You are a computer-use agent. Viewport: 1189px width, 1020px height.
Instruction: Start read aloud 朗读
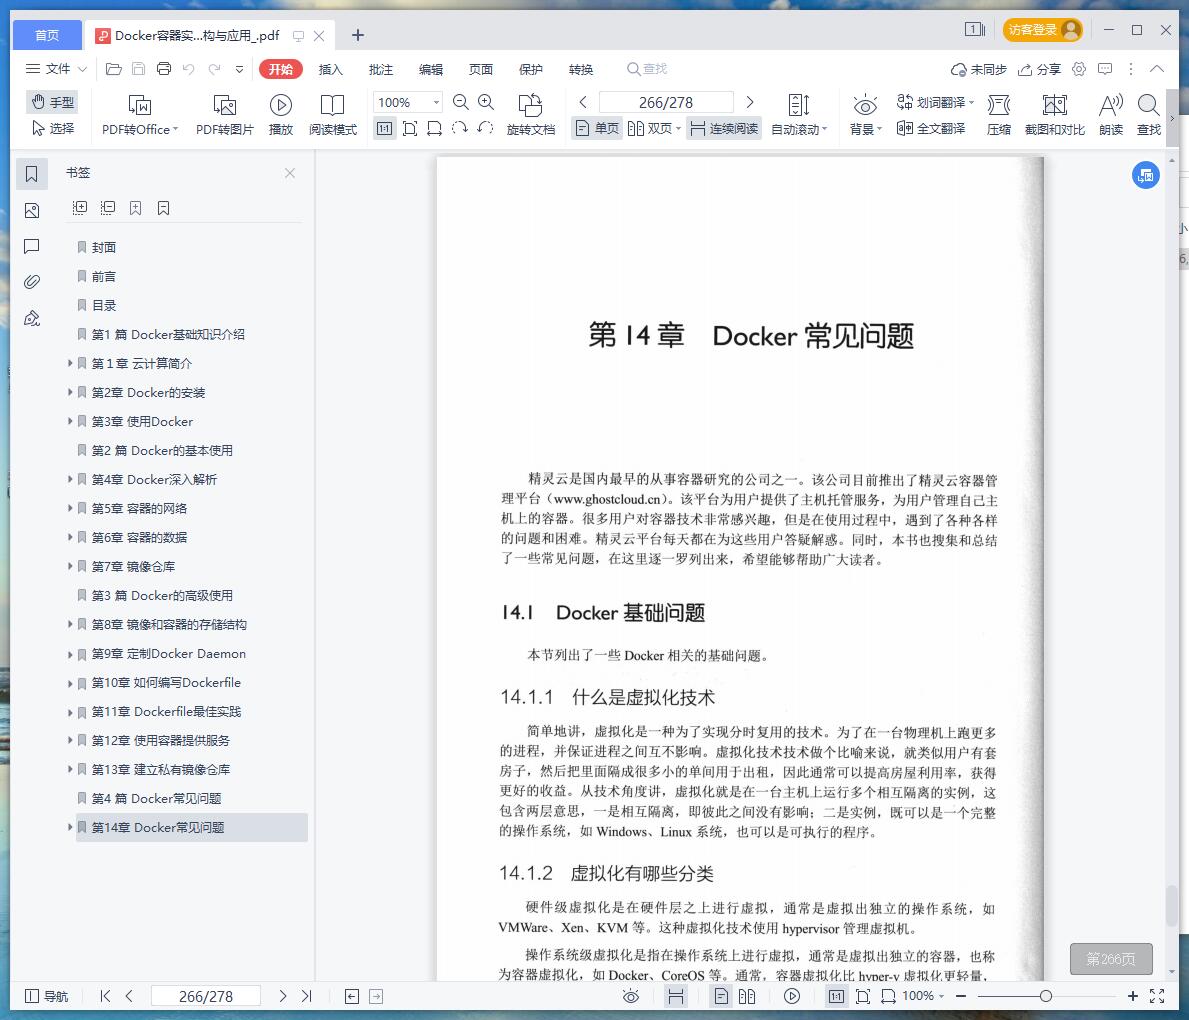tap(1110, 115)
